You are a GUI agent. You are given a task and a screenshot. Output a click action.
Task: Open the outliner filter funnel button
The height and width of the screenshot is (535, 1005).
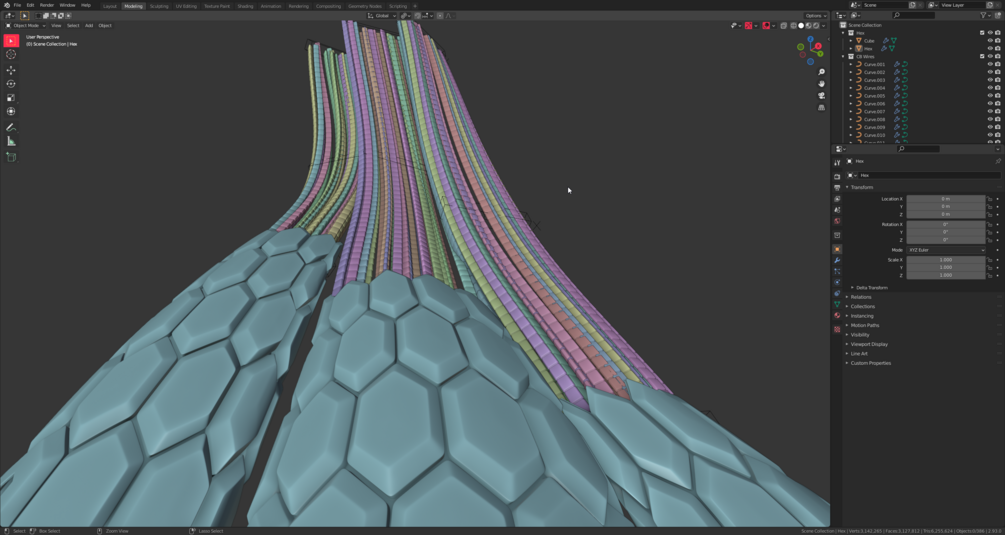click(984, 15)
